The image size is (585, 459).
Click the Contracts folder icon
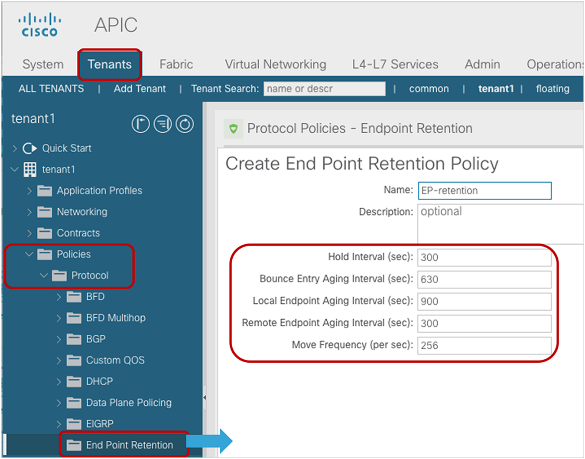(45, 233)
